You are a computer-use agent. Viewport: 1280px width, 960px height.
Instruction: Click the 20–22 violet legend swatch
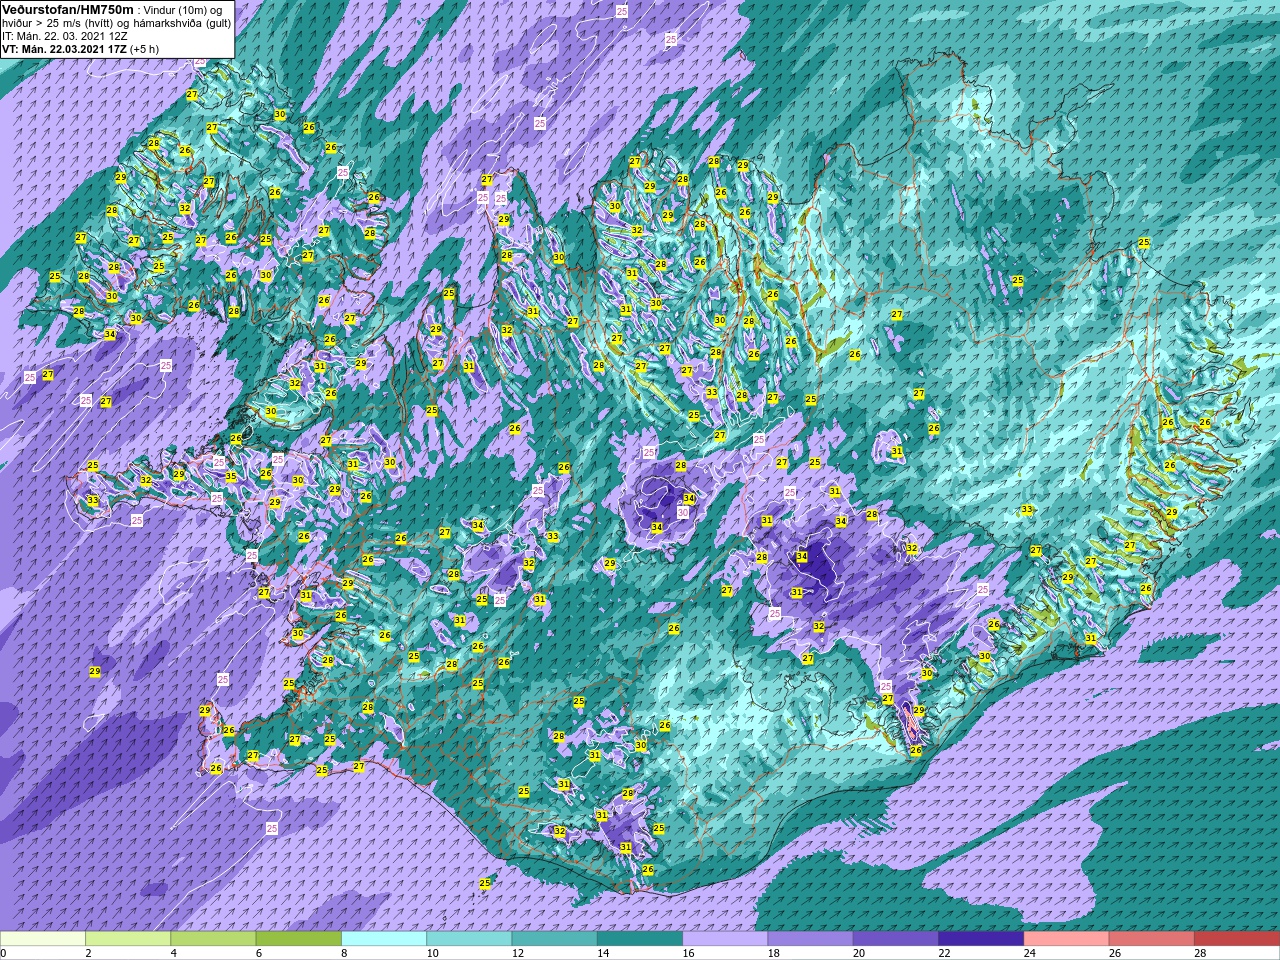coord(896,939)
